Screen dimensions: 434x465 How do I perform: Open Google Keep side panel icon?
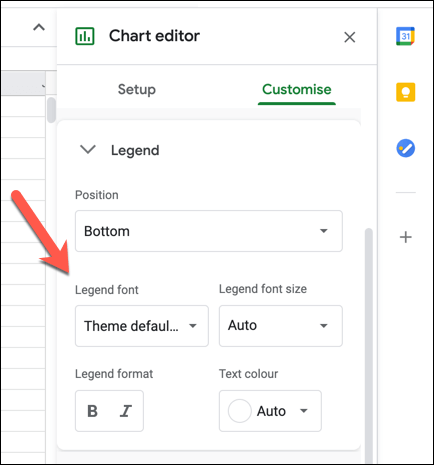pos(405,92)
